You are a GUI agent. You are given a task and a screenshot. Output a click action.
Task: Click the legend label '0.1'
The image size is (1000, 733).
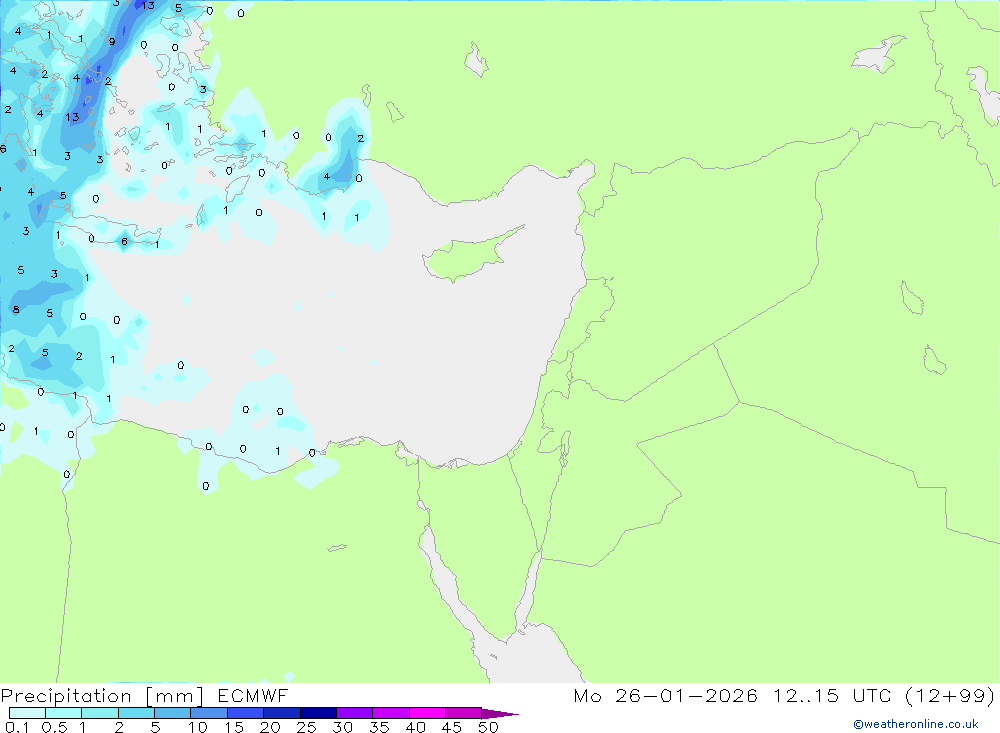tap(17, 727)
